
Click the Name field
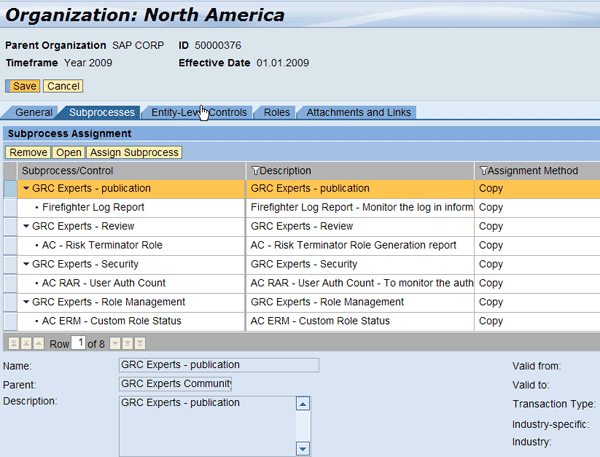point(219,365)
